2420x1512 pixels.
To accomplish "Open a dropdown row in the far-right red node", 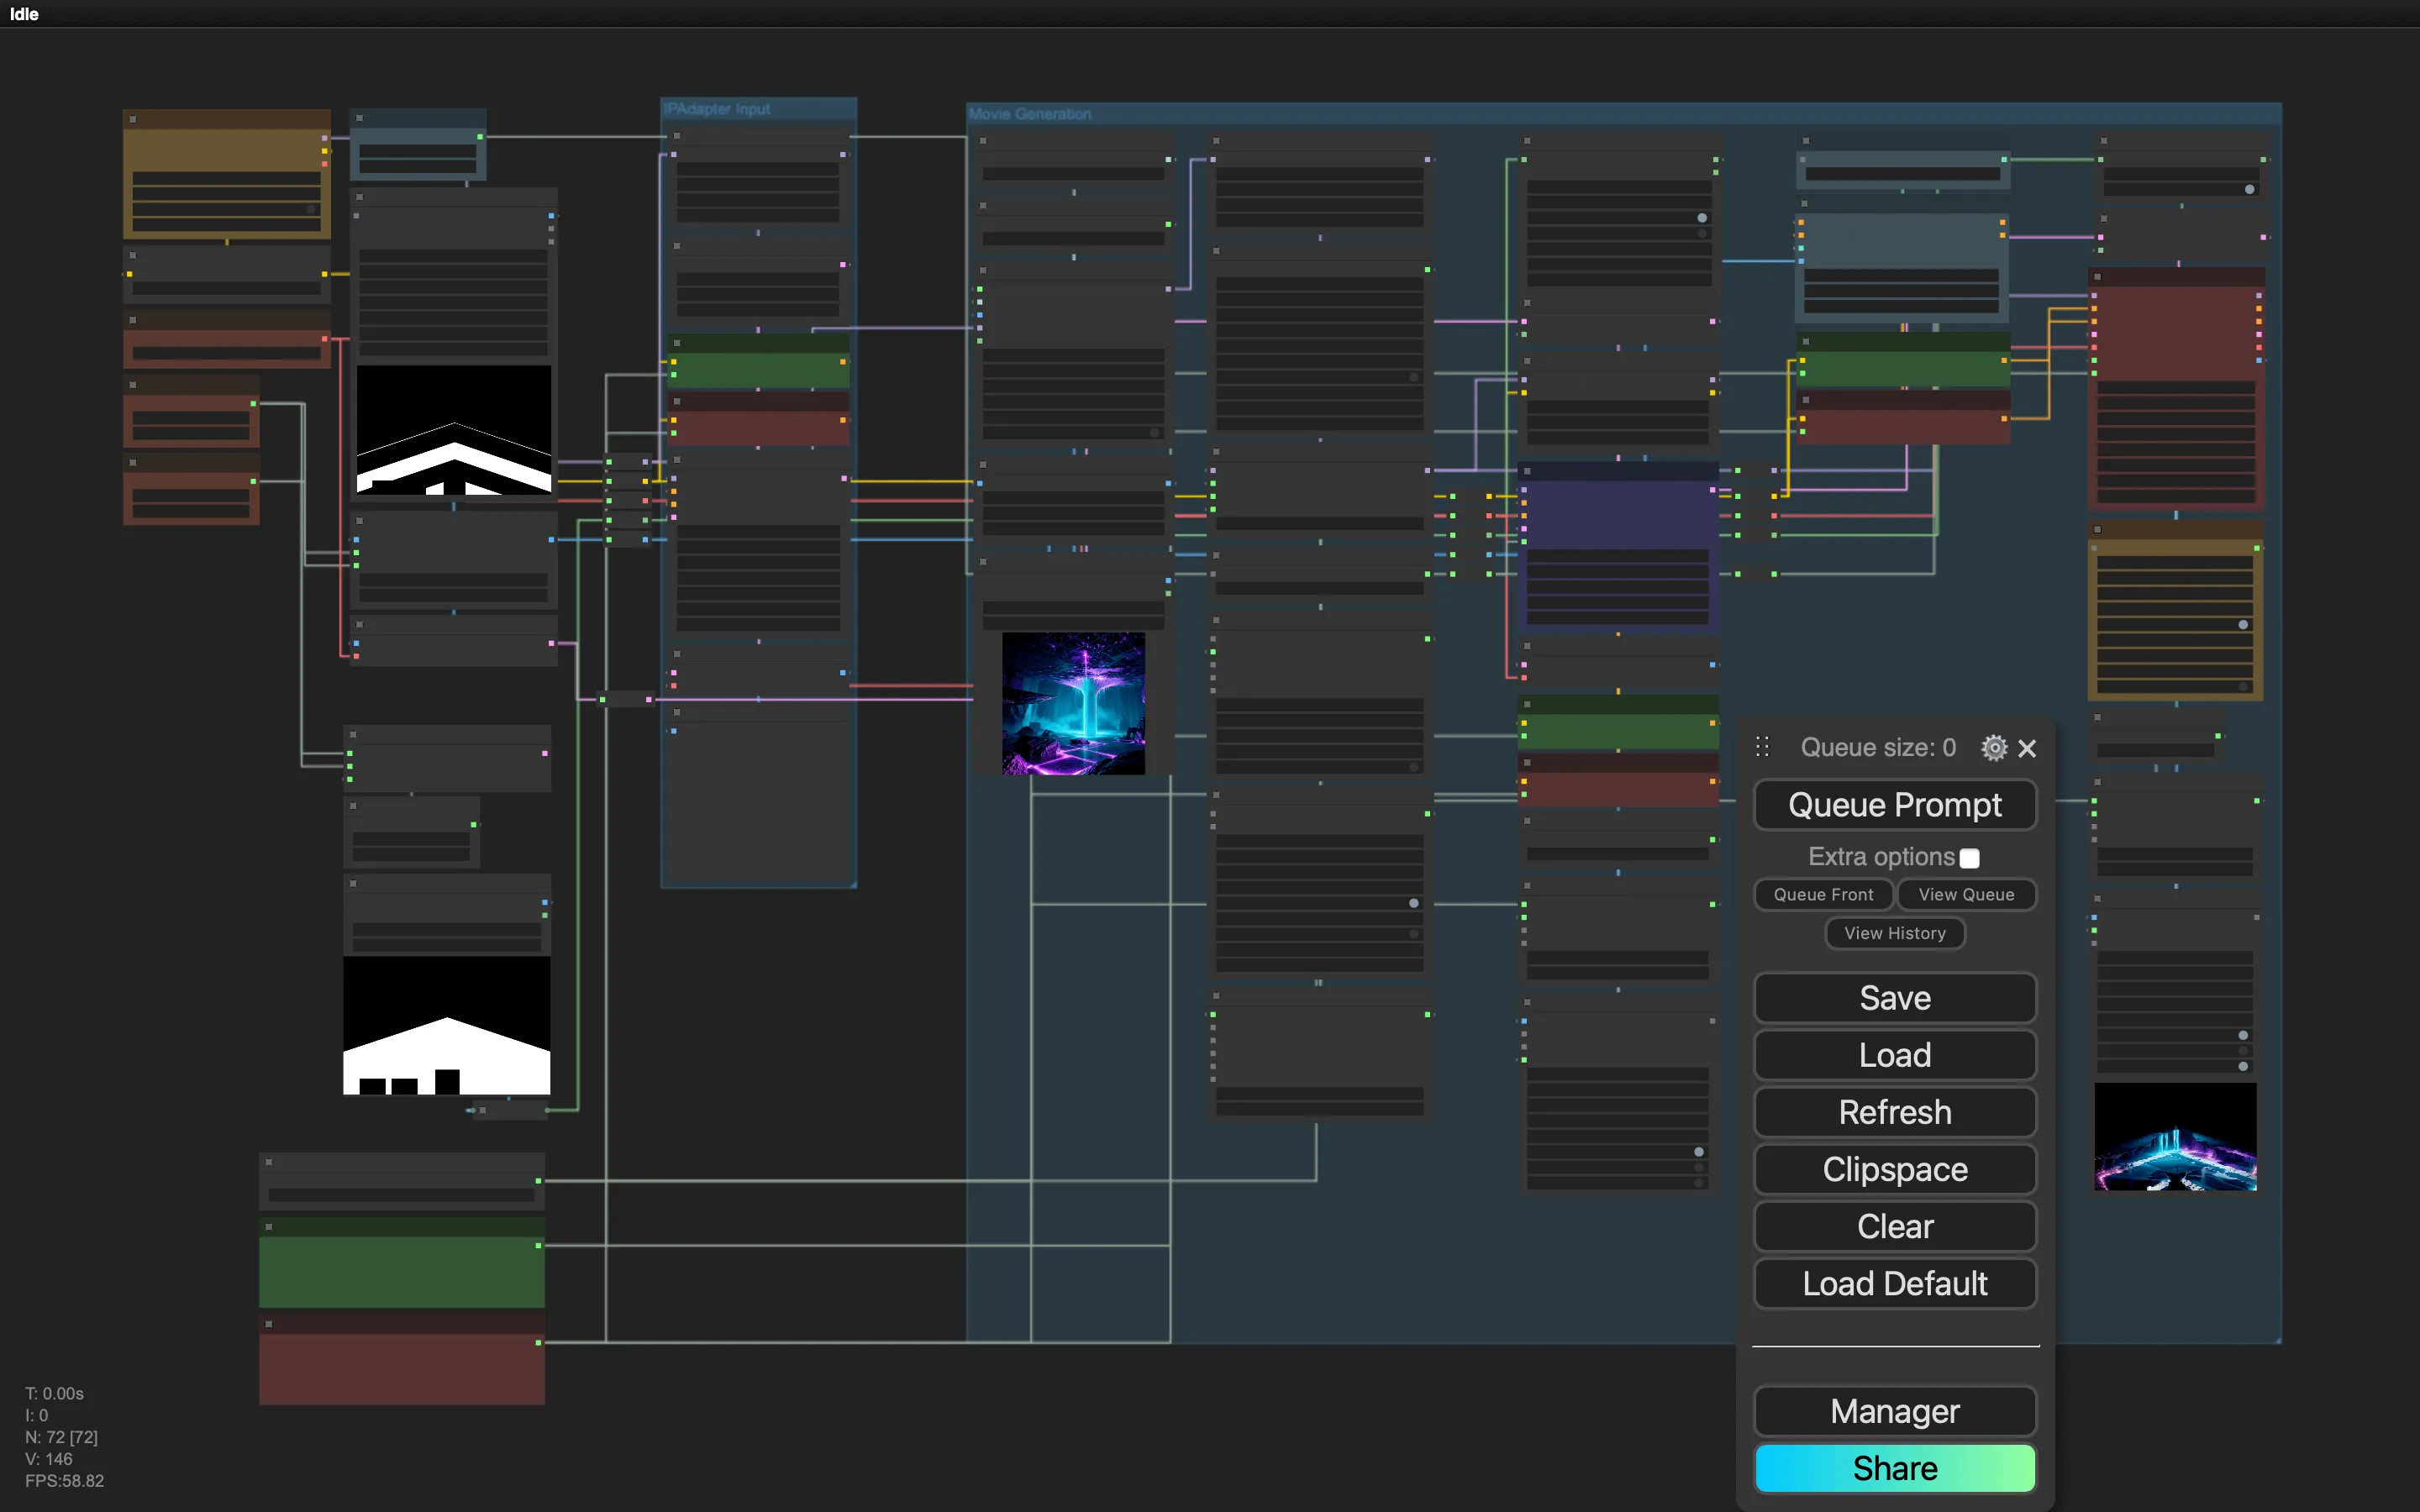I will [x=2176, y=387].
